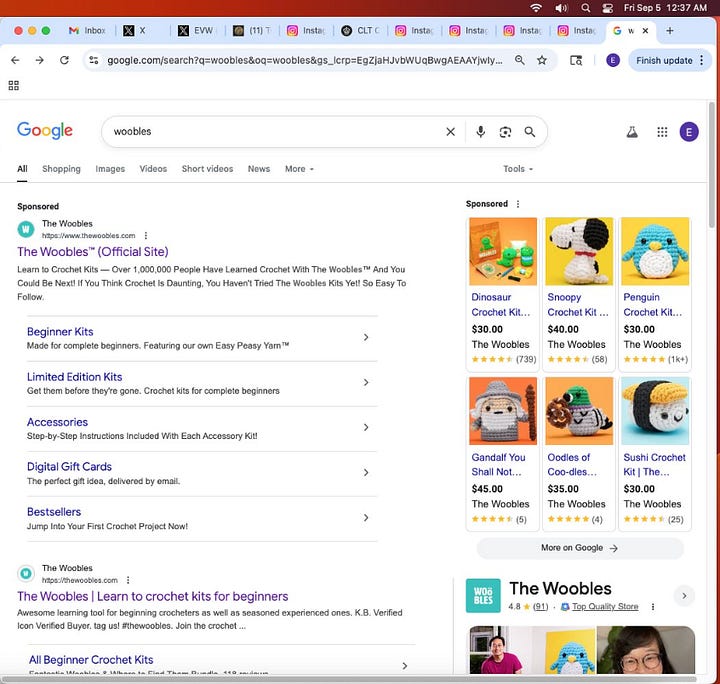The width and height of the screenshot is (720, 684).
Task: Open Sushi Crochet Kit product image
Action: pos(655,411)
